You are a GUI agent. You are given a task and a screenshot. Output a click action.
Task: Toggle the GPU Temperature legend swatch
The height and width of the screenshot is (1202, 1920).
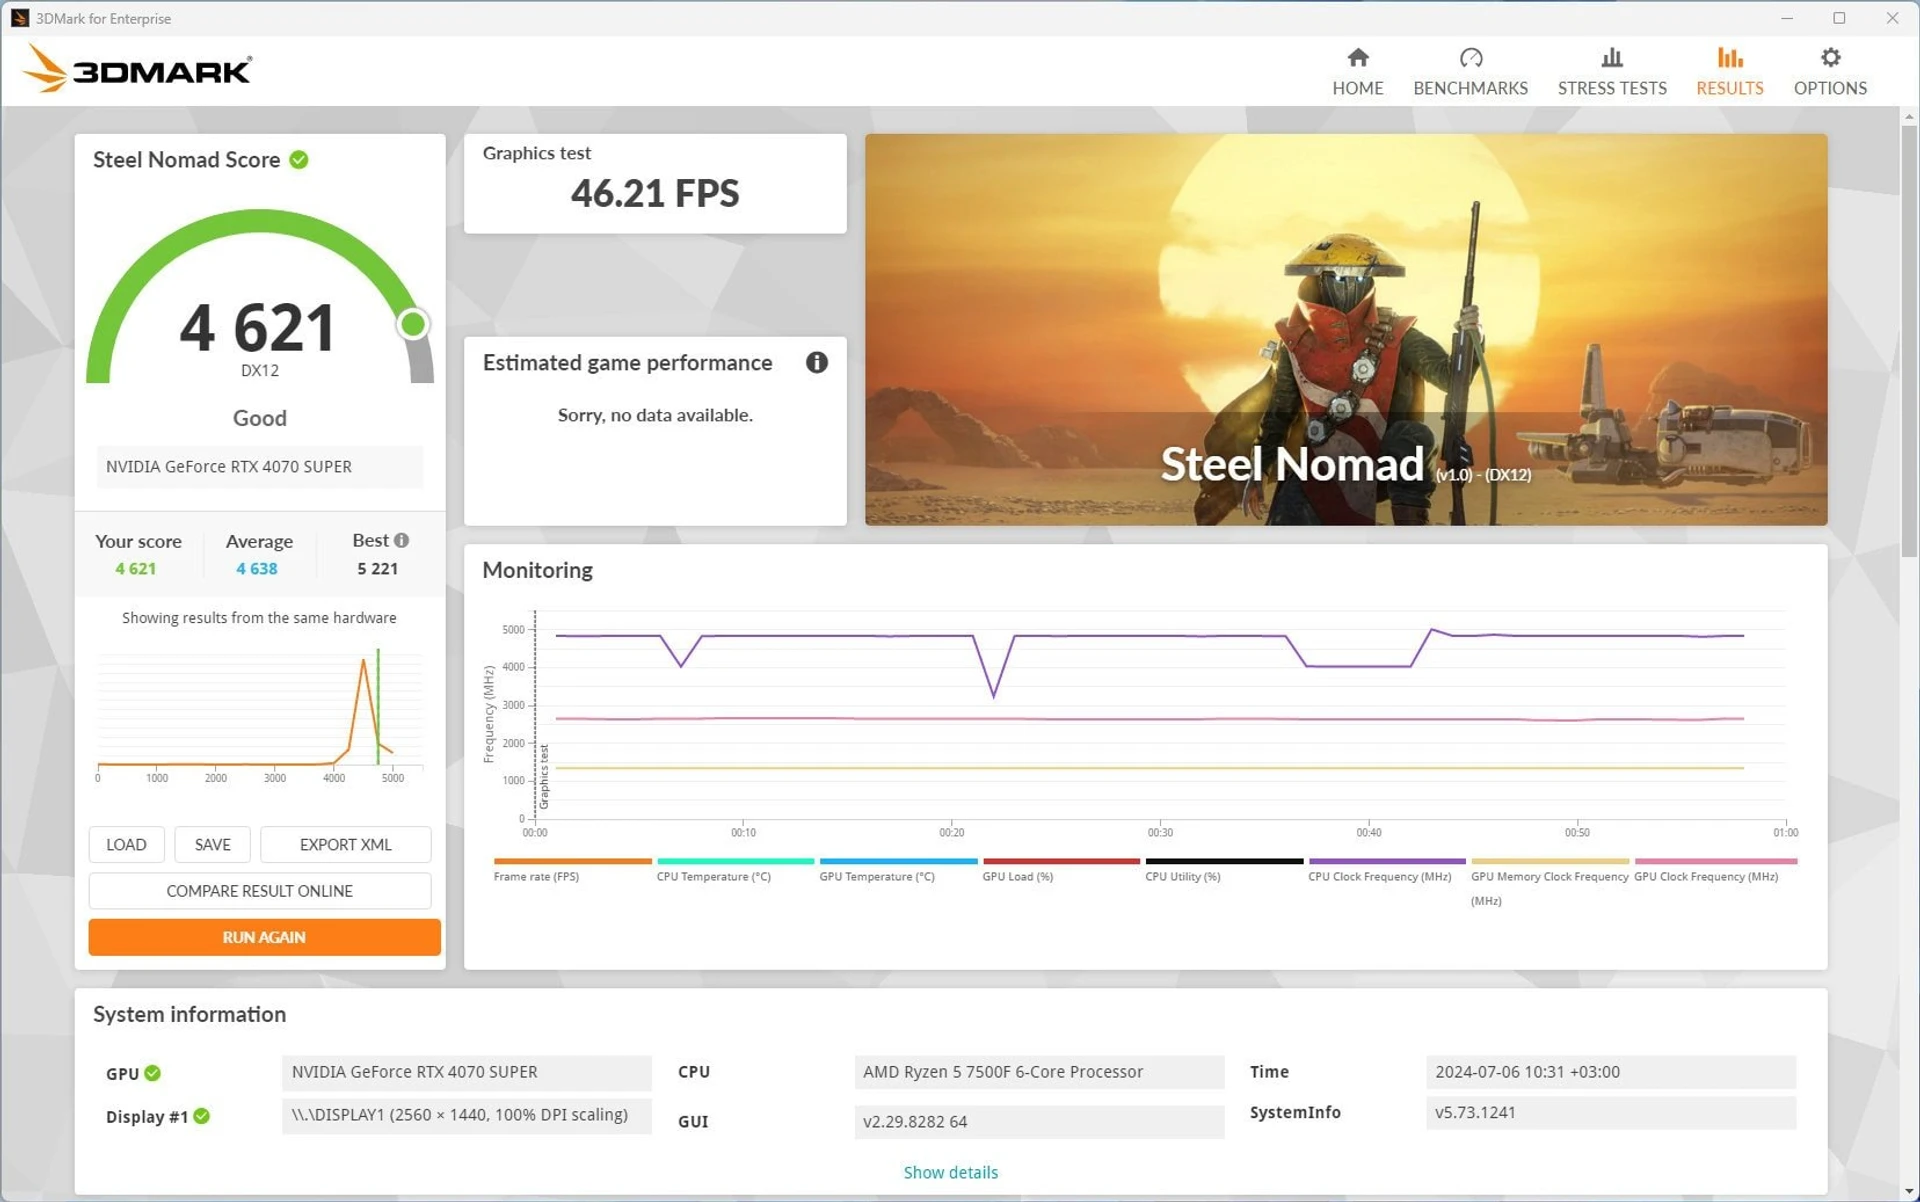tap(898, 861)
